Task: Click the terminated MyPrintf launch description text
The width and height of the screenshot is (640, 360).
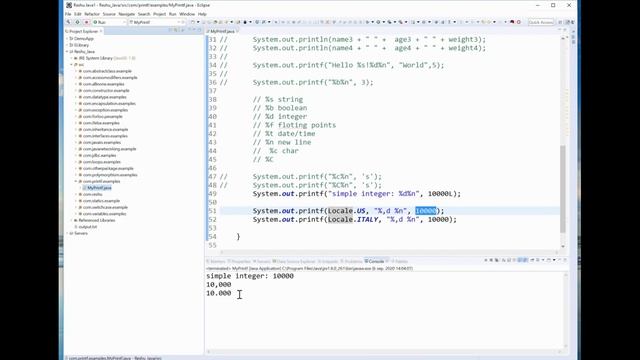Action: [309, 269]
